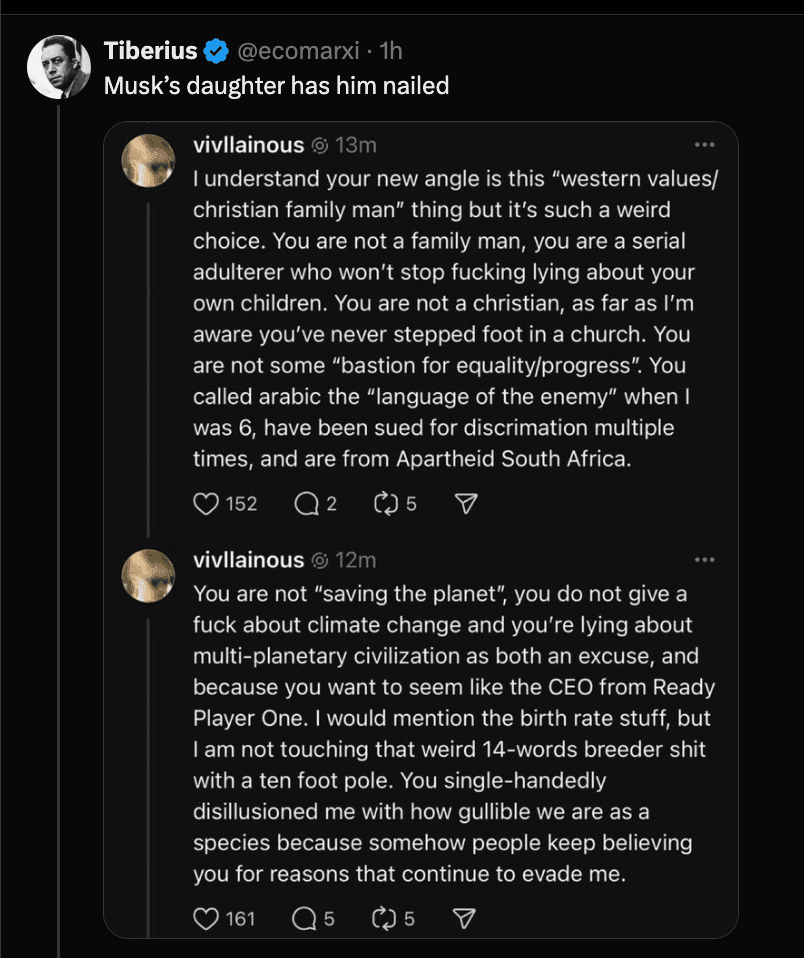Click the 1h timestamp on the tweet
The height and width of the screenshot is (958, 804).
point(391,50)
